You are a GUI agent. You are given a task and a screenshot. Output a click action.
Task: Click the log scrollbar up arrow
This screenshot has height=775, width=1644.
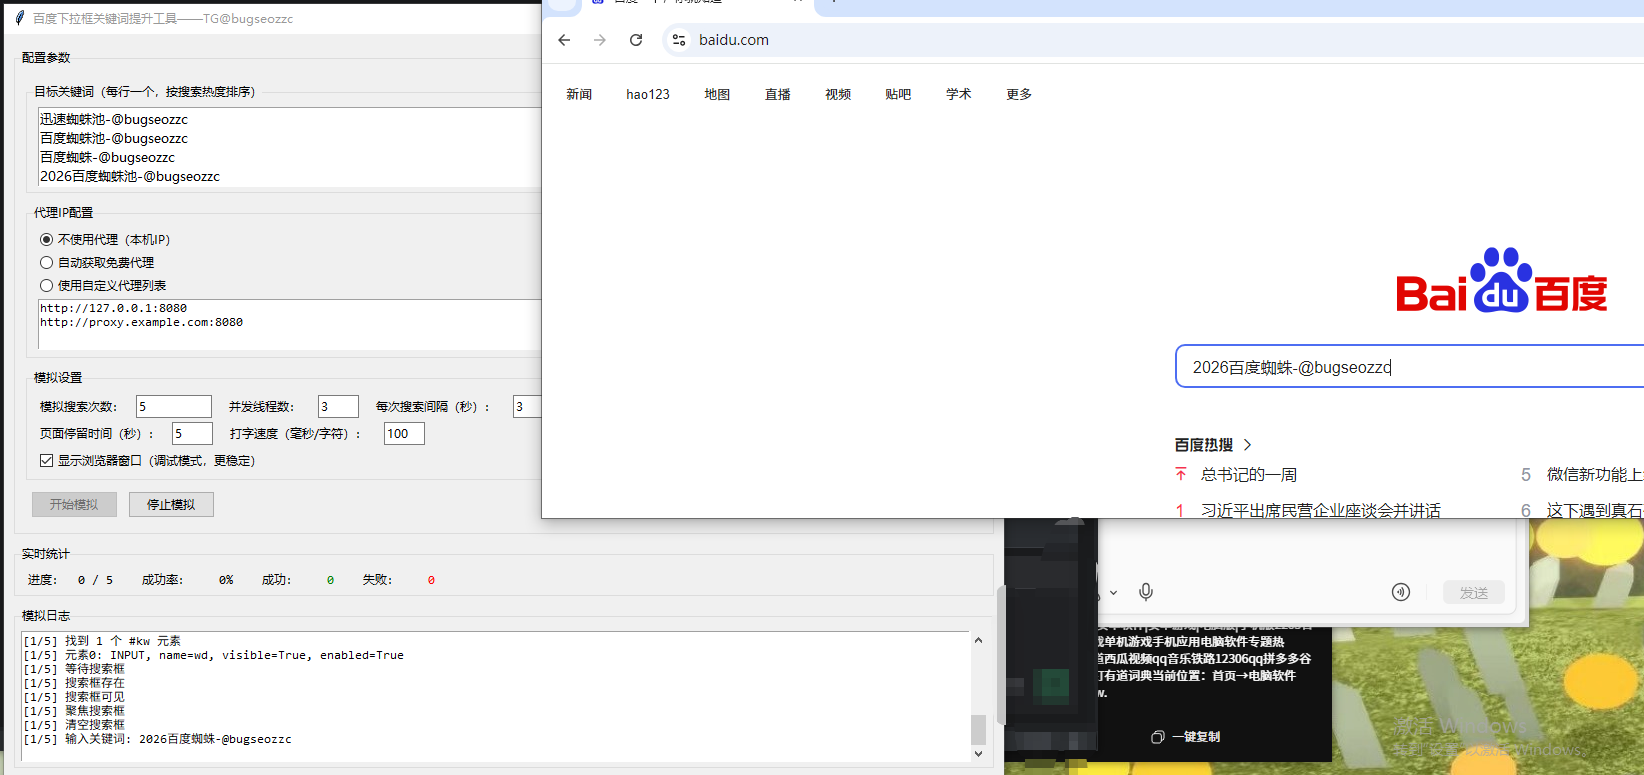coord(978,641)
